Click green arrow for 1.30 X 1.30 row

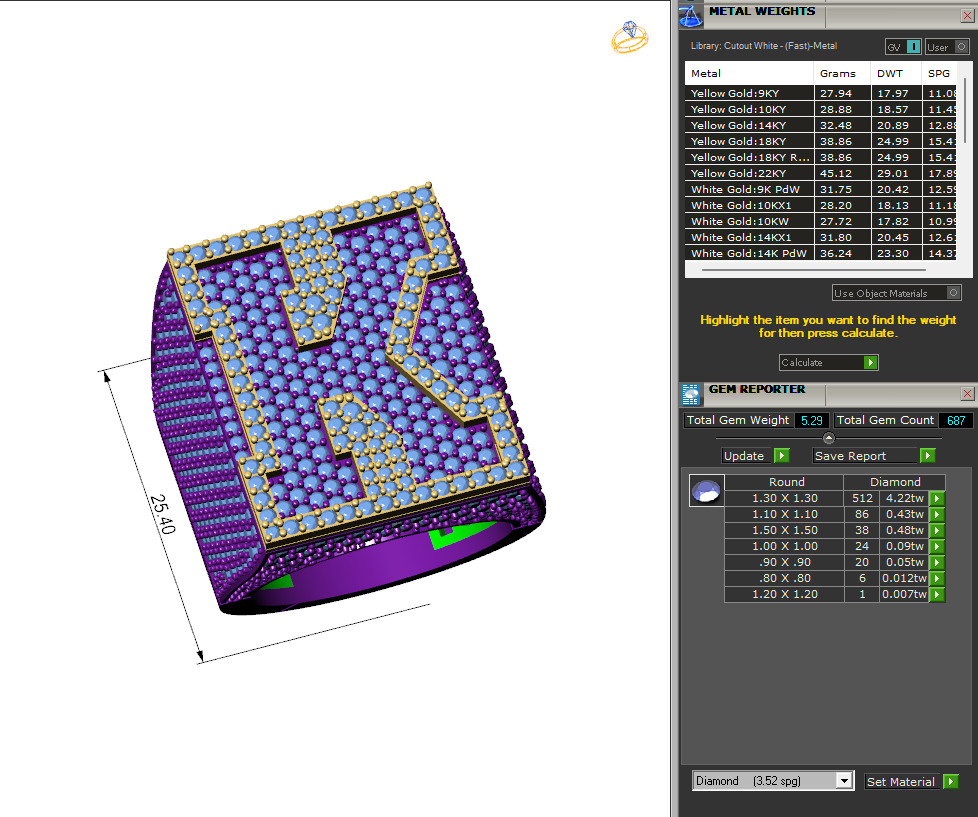(x=937, y=498)
